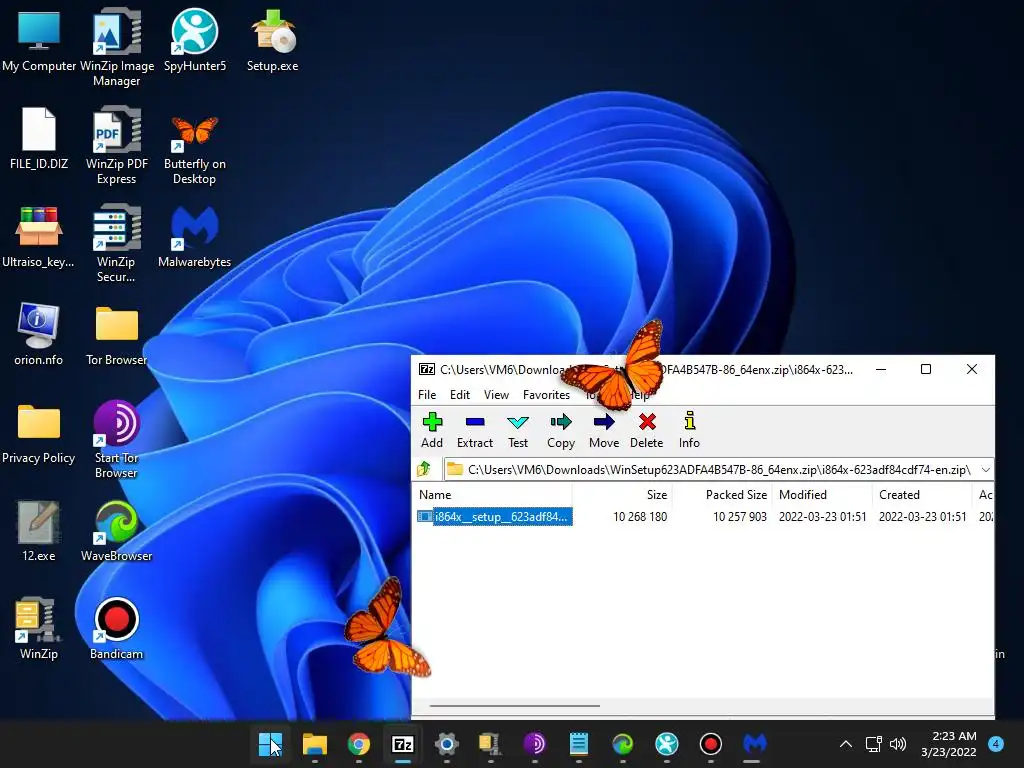Open the notification badge showing 4
Image resolution: width=1024 pixels, height=768 pixels.
[x=996, y=744]
